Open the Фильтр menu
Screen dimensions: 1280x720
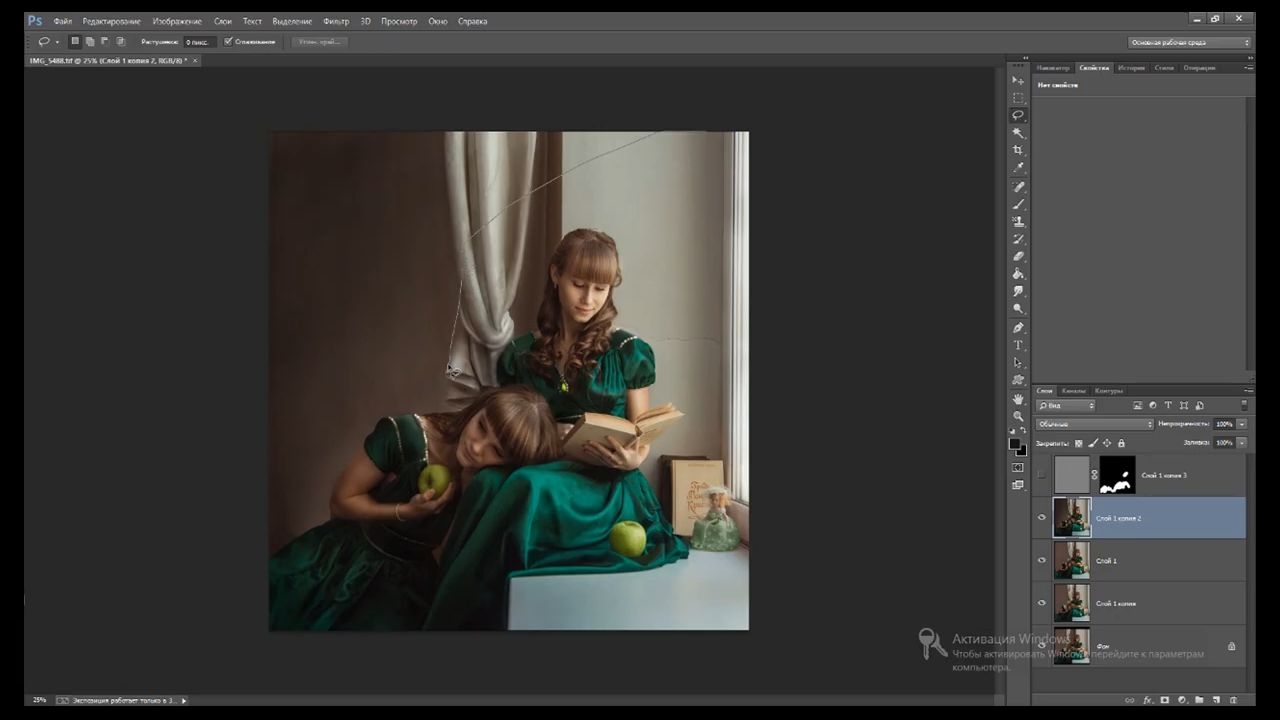tap(336, 21)
